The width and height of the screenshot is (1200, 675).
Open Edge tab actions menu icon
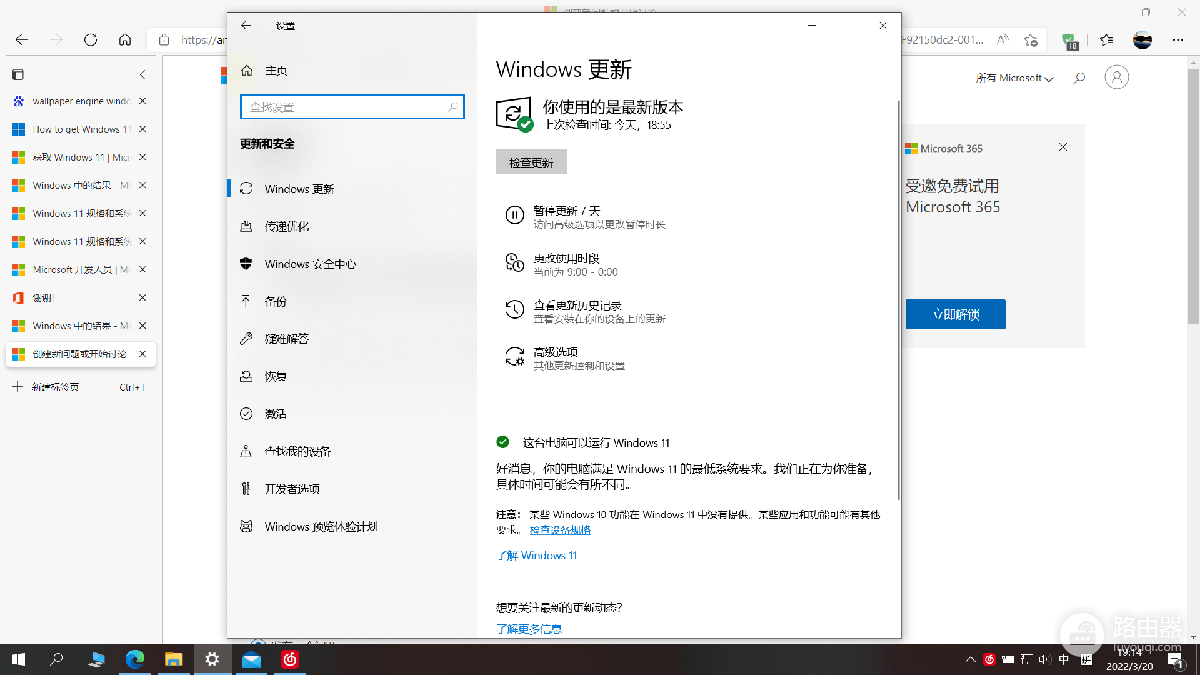(x=17, y=74)
